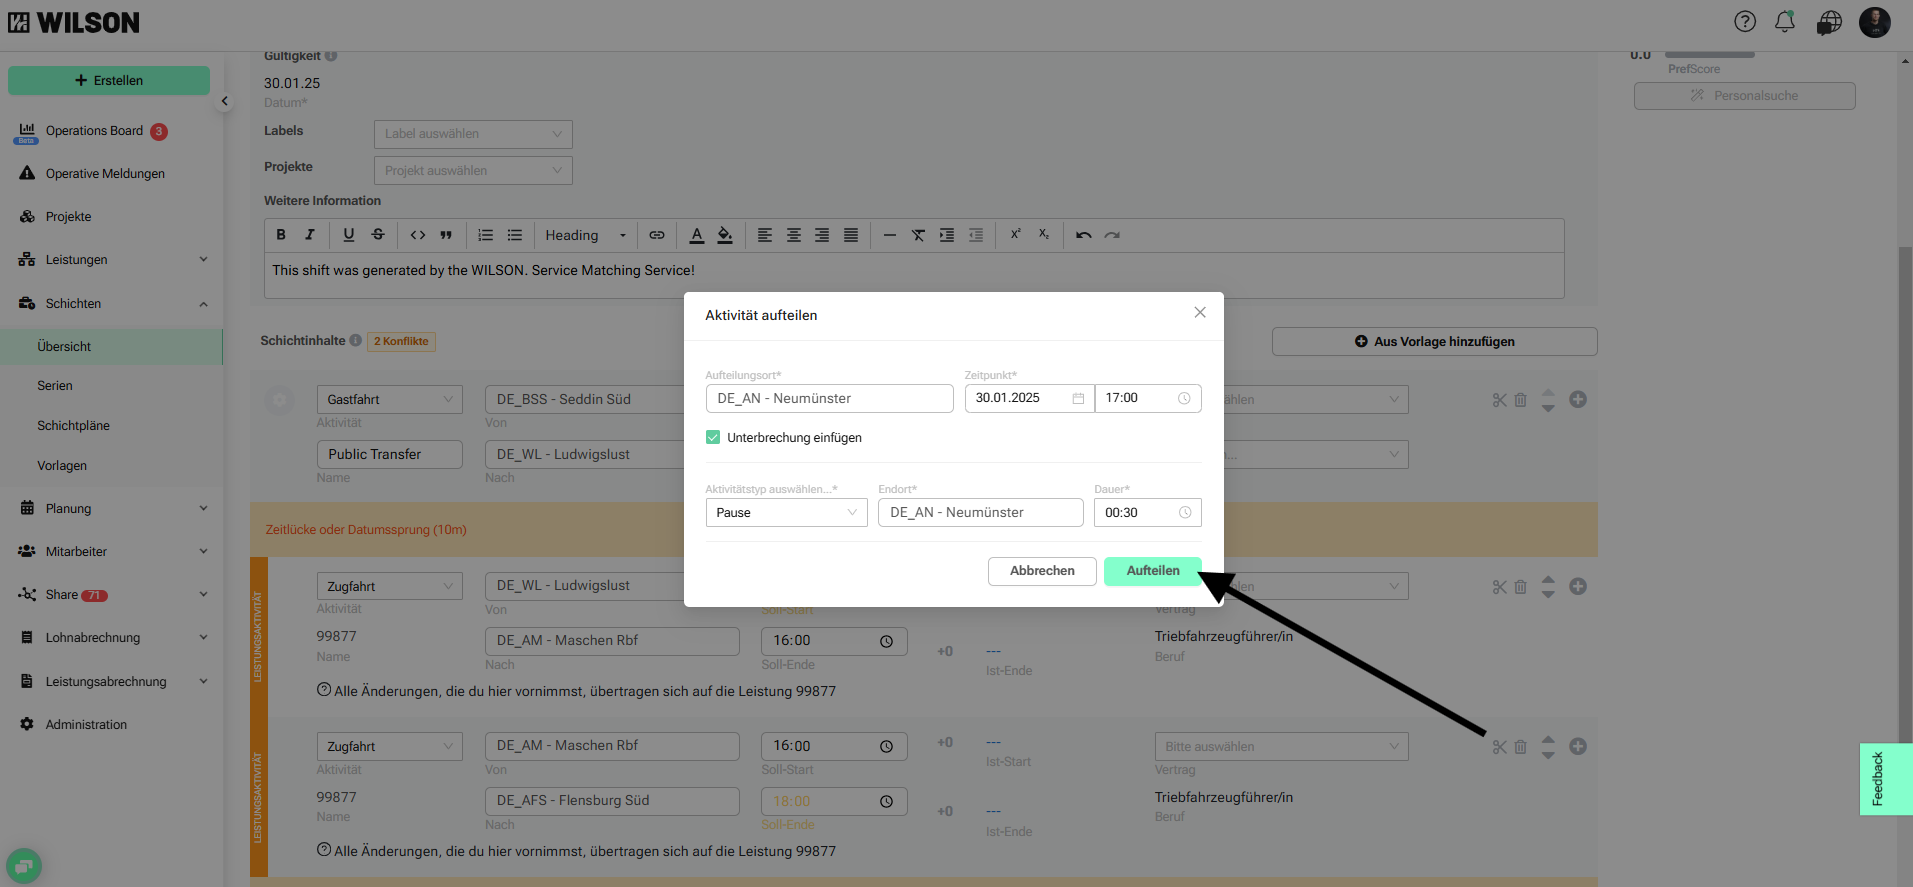Undo the last edit in the editor
1913x887 pixels.
point(1084,235)
